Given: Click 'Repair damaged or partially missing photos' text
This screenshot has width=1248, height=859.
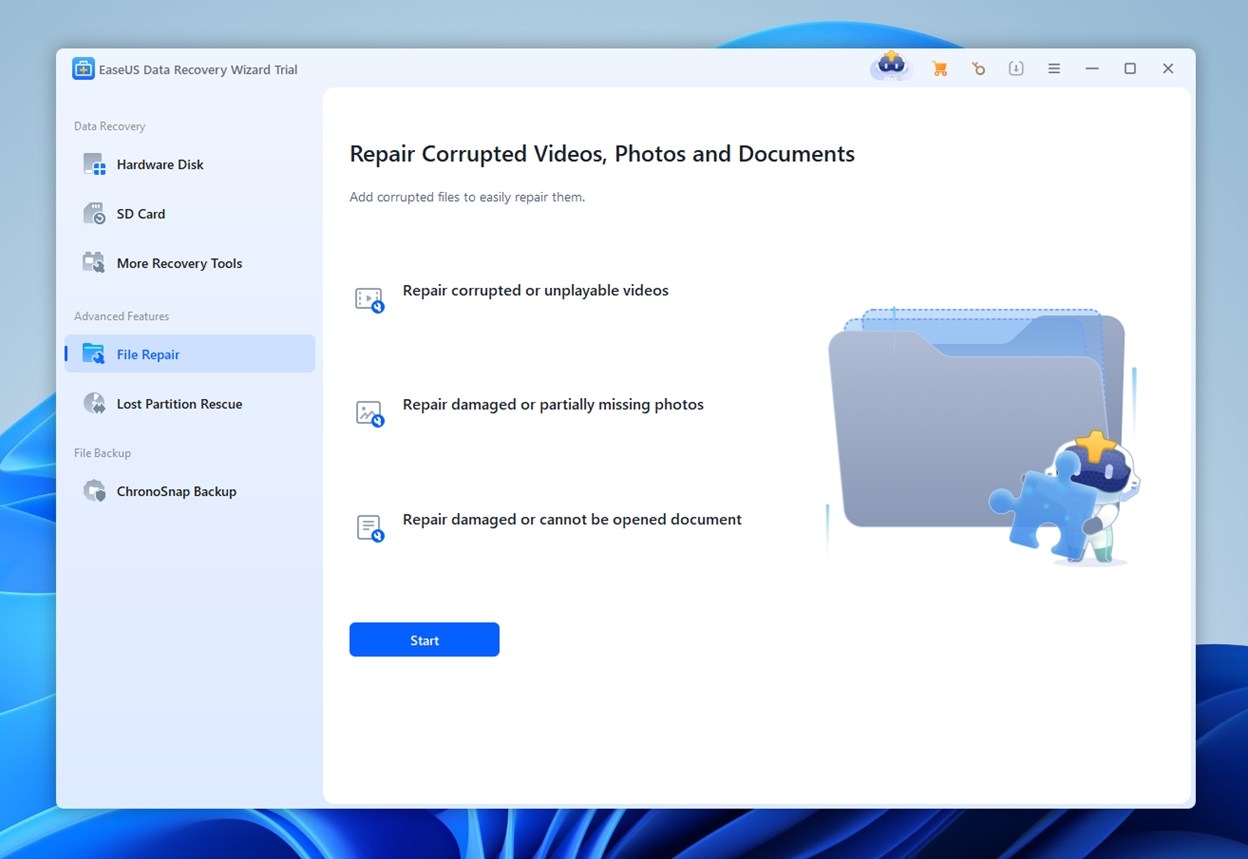Looking at the screenshot, I should [553, 405].
